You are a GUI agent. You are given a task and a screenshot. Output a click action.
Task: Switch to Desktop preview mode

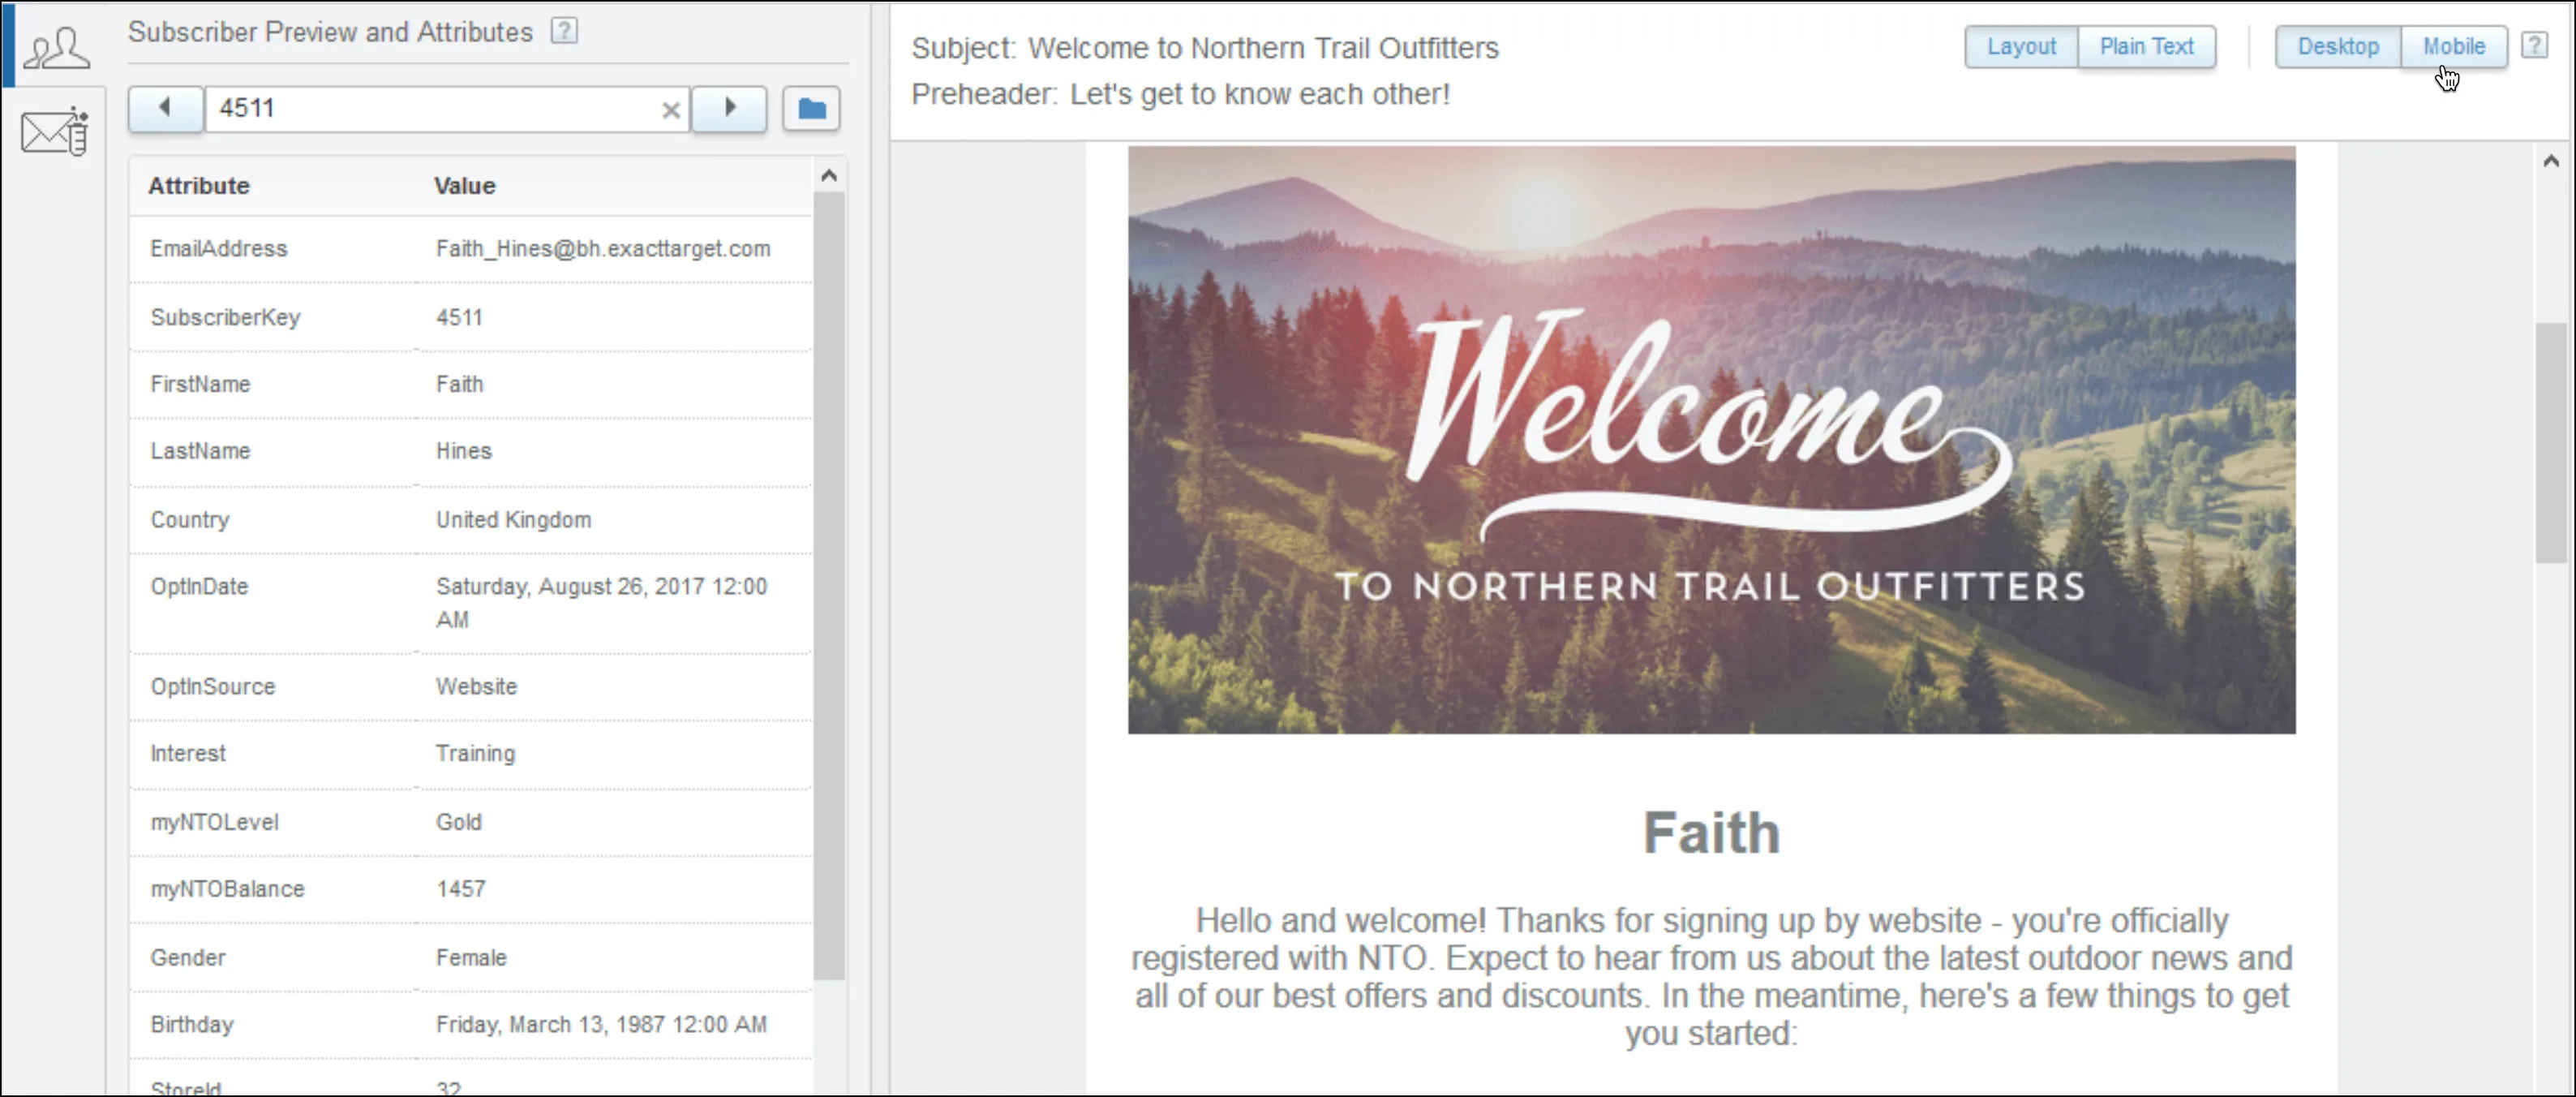tap(2338, 46)
